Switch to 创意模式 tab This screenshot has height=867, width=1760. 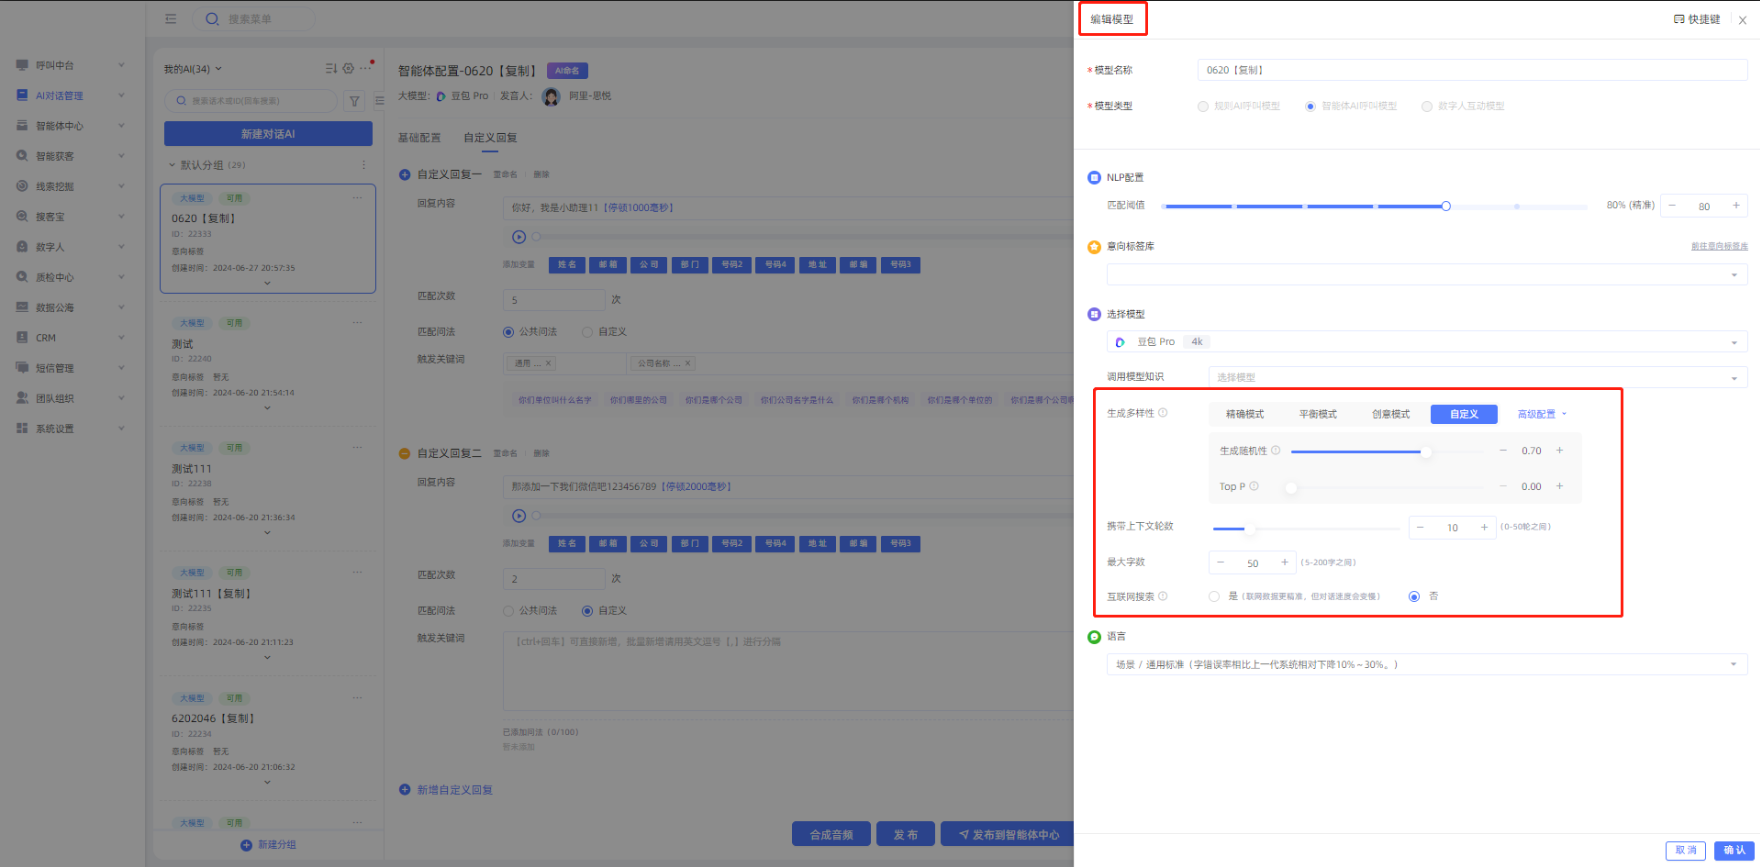tap(1390, 414)
